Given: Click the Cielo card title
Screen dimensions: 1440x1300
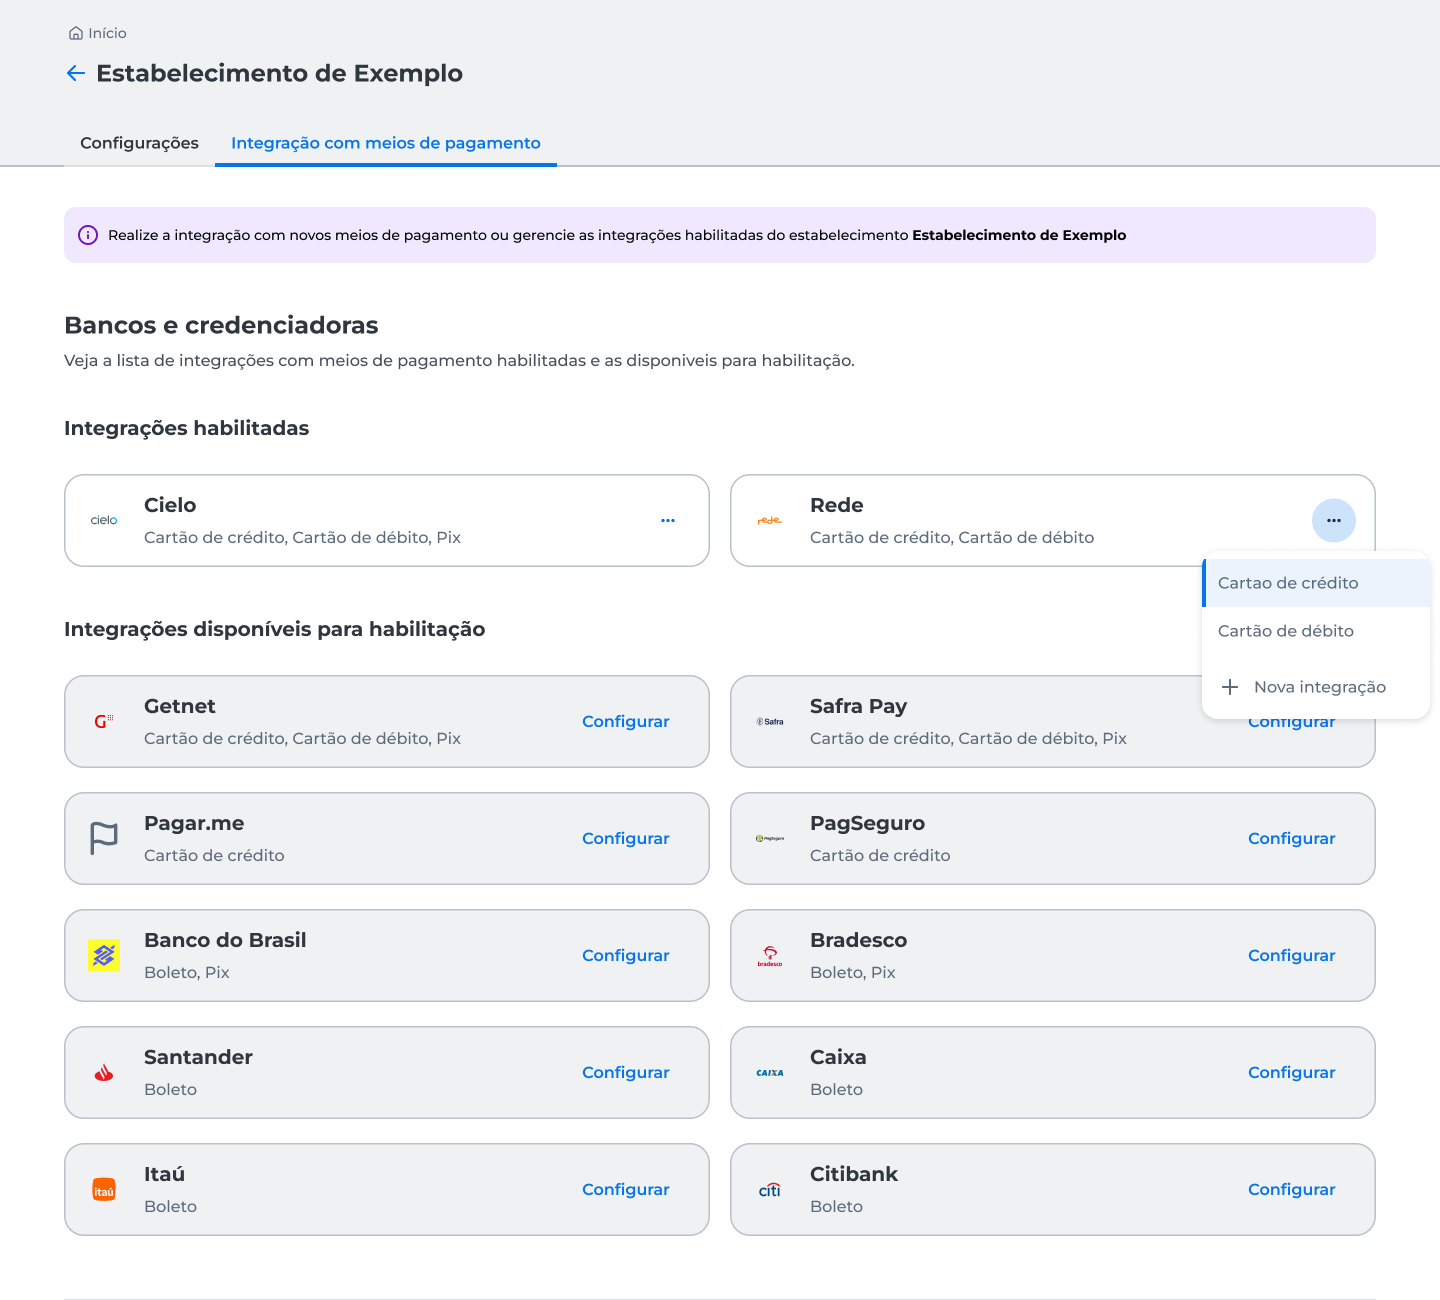Looking at the screenshot, I should tap(170, 505).
